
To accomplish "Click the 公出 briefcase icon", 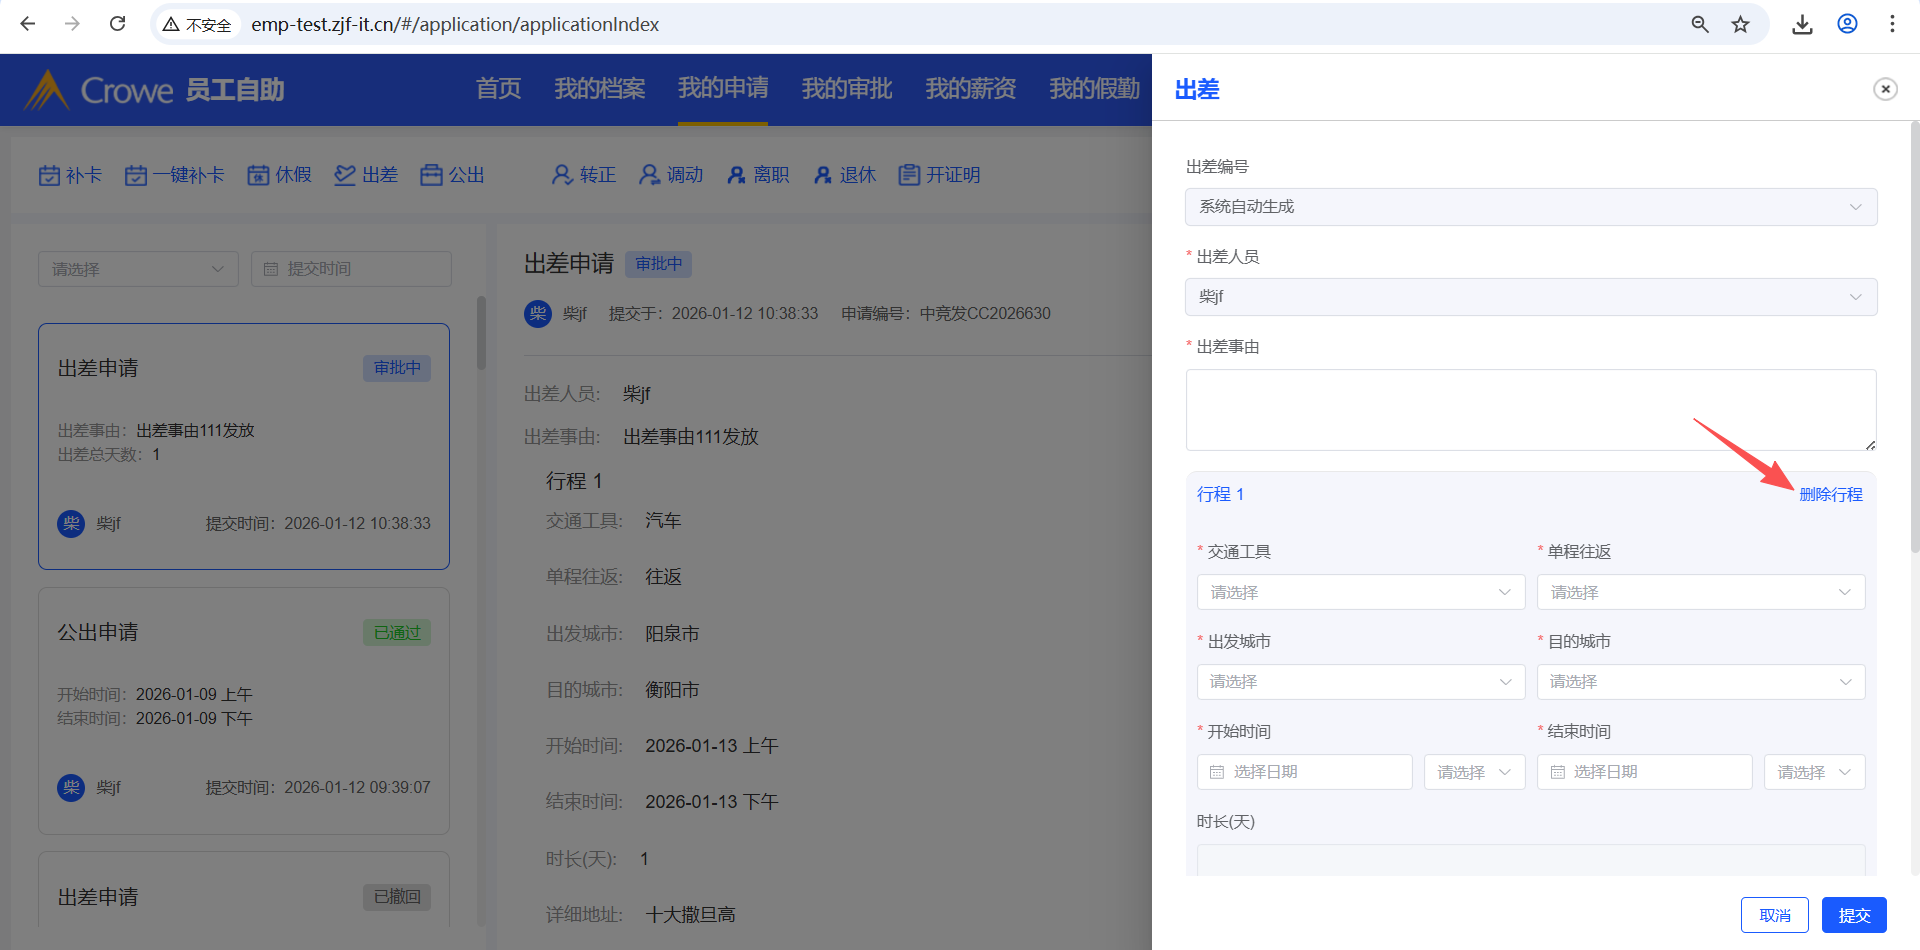I will point(431,176).
